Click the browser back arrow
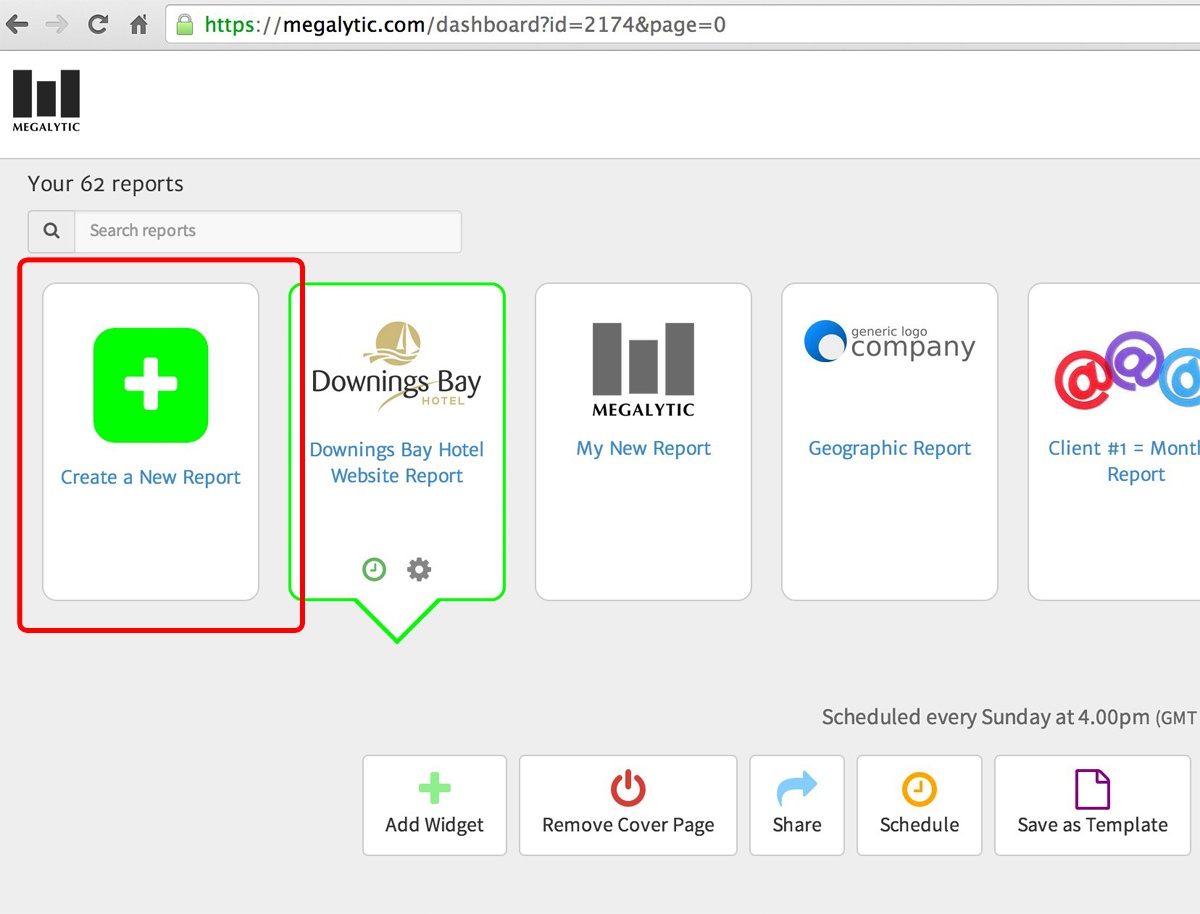This screenshot has height=914, width=1200. click(x=17, y=25)
